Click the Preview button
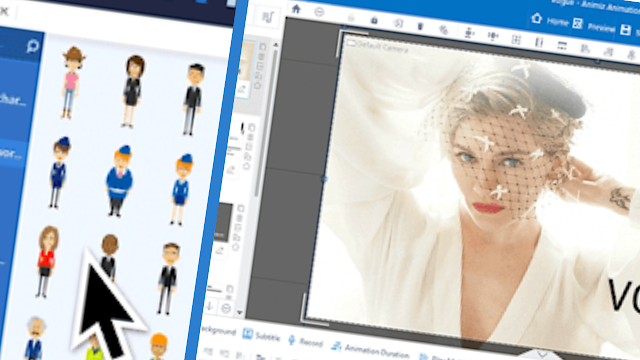Viewport: 640px width, 360px height. pos(594,25)
